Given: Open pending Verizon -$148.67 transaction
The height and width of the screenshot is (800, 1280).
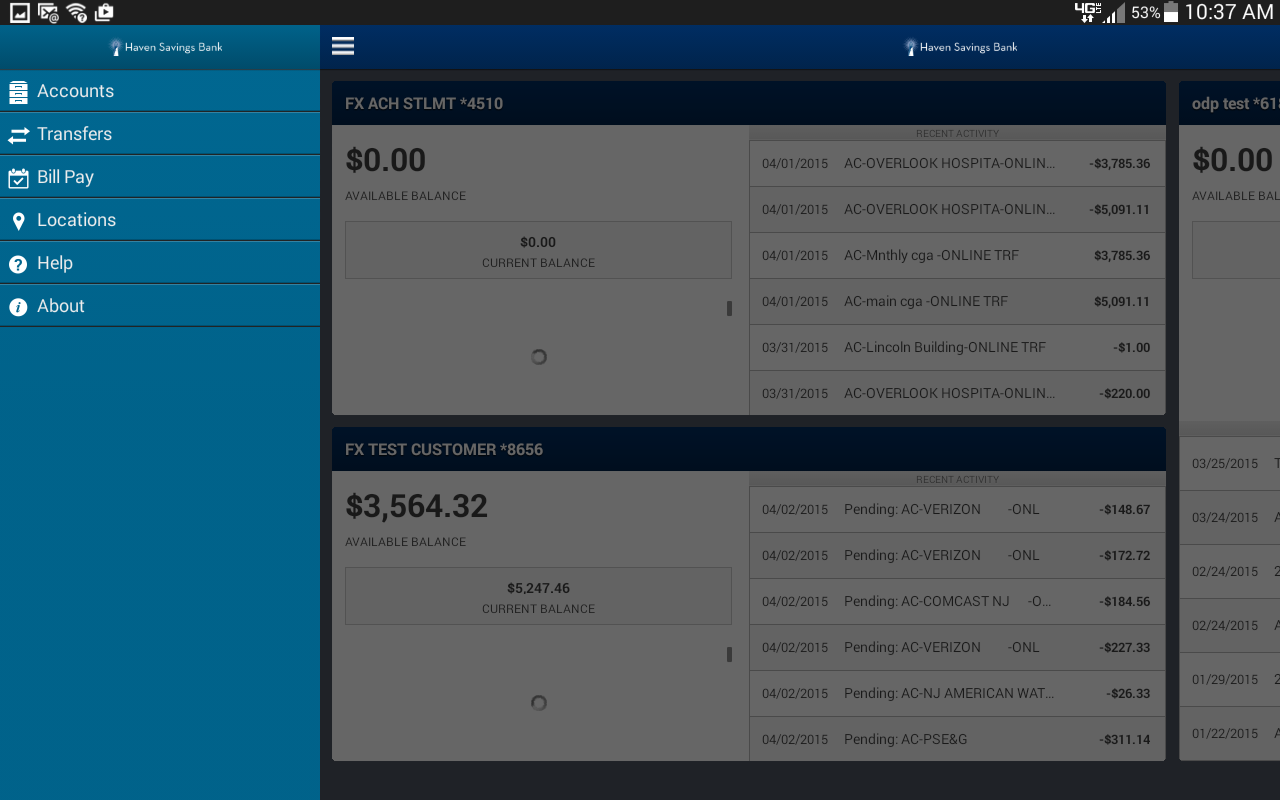Looking at the screenshot, I should (957, 509).
